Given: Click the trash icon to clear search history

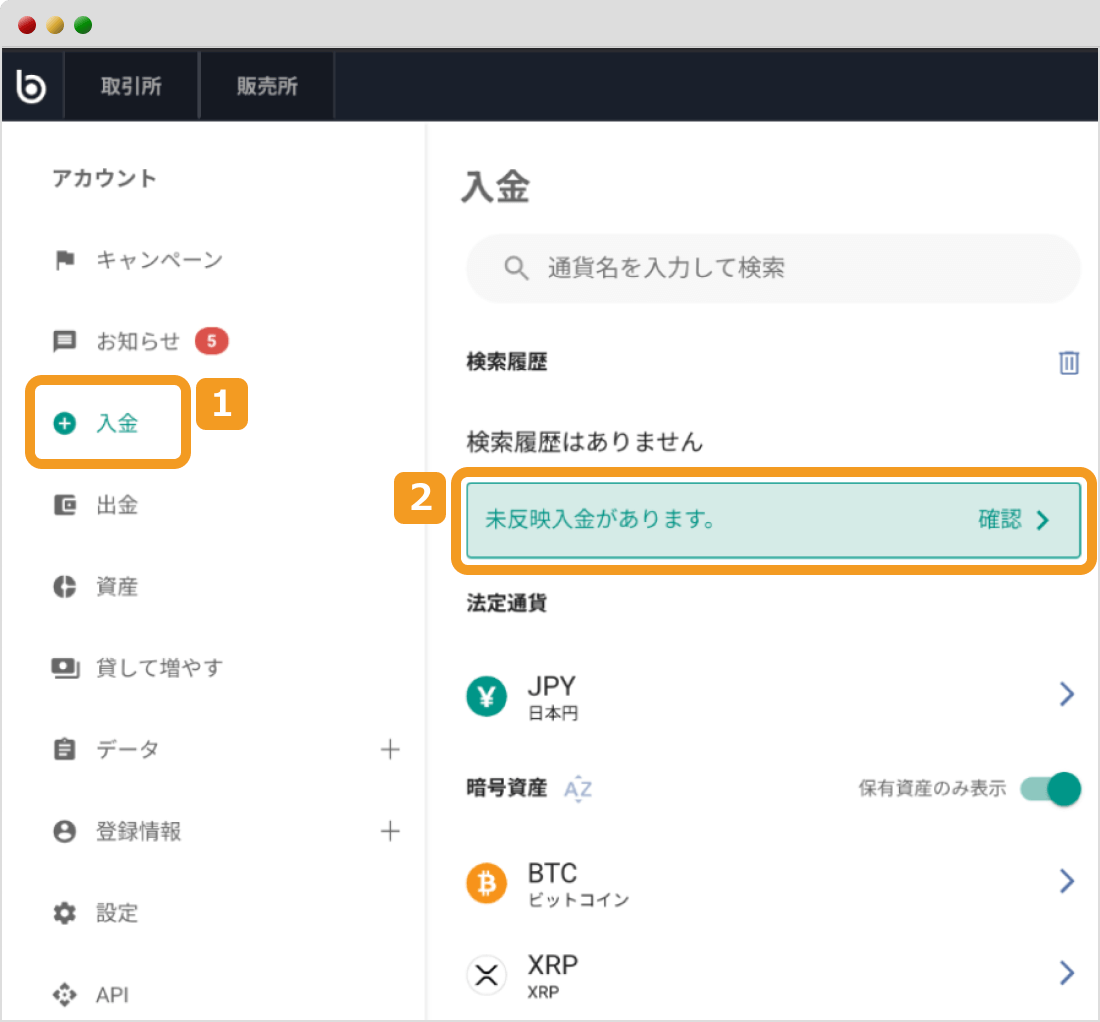Looking at the screenshot, I should point(1068,363).
